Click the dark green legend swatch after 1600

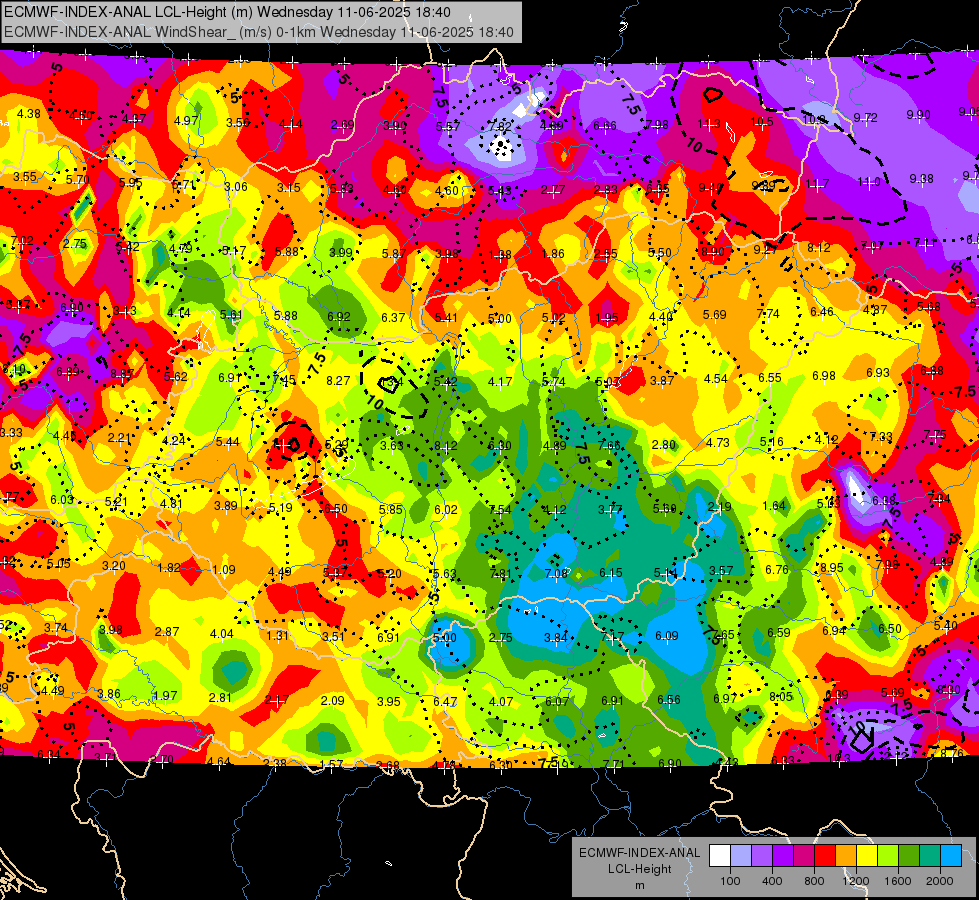click(909, 856)
